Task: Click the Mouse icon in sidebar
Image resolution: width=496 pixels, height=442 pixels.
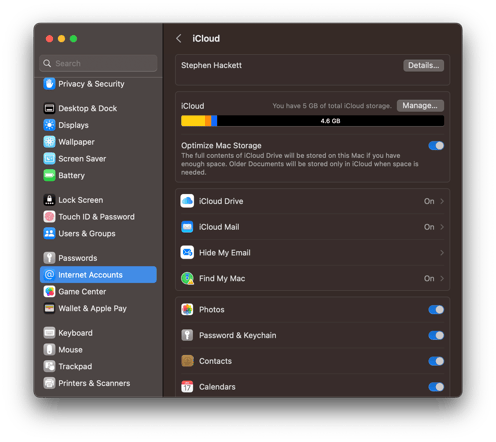Action: 49,350
